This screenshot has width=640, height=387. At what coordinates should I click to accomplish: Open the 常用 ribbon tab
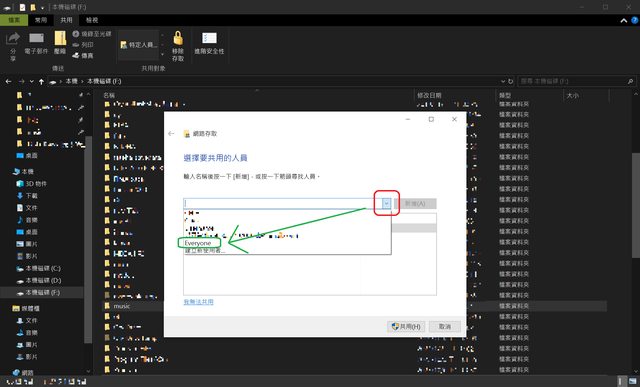point(40,20)
